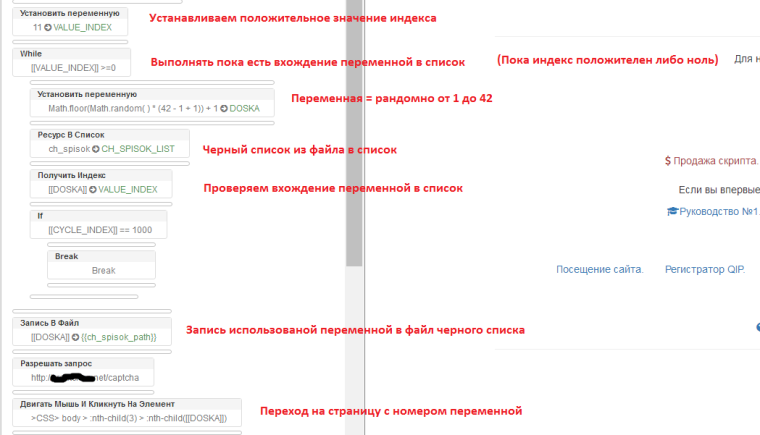The height and width of the screenshot is (435, 760).
Task: Select 'Двигать Мышь И Кликнуть На Элемент' block
Action: pyautogui.click(x=127, y=412)
